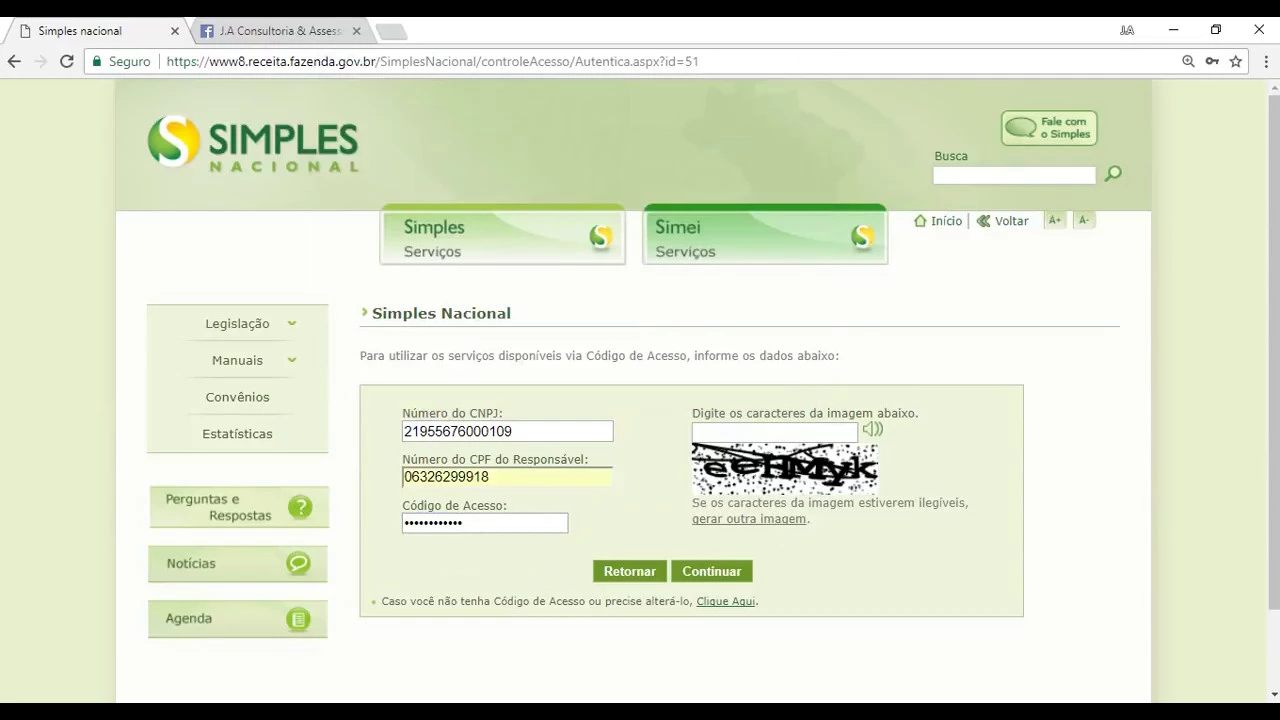Focus the Número do CNPJ field
1280x720 pixels.
tap(508, 431)
